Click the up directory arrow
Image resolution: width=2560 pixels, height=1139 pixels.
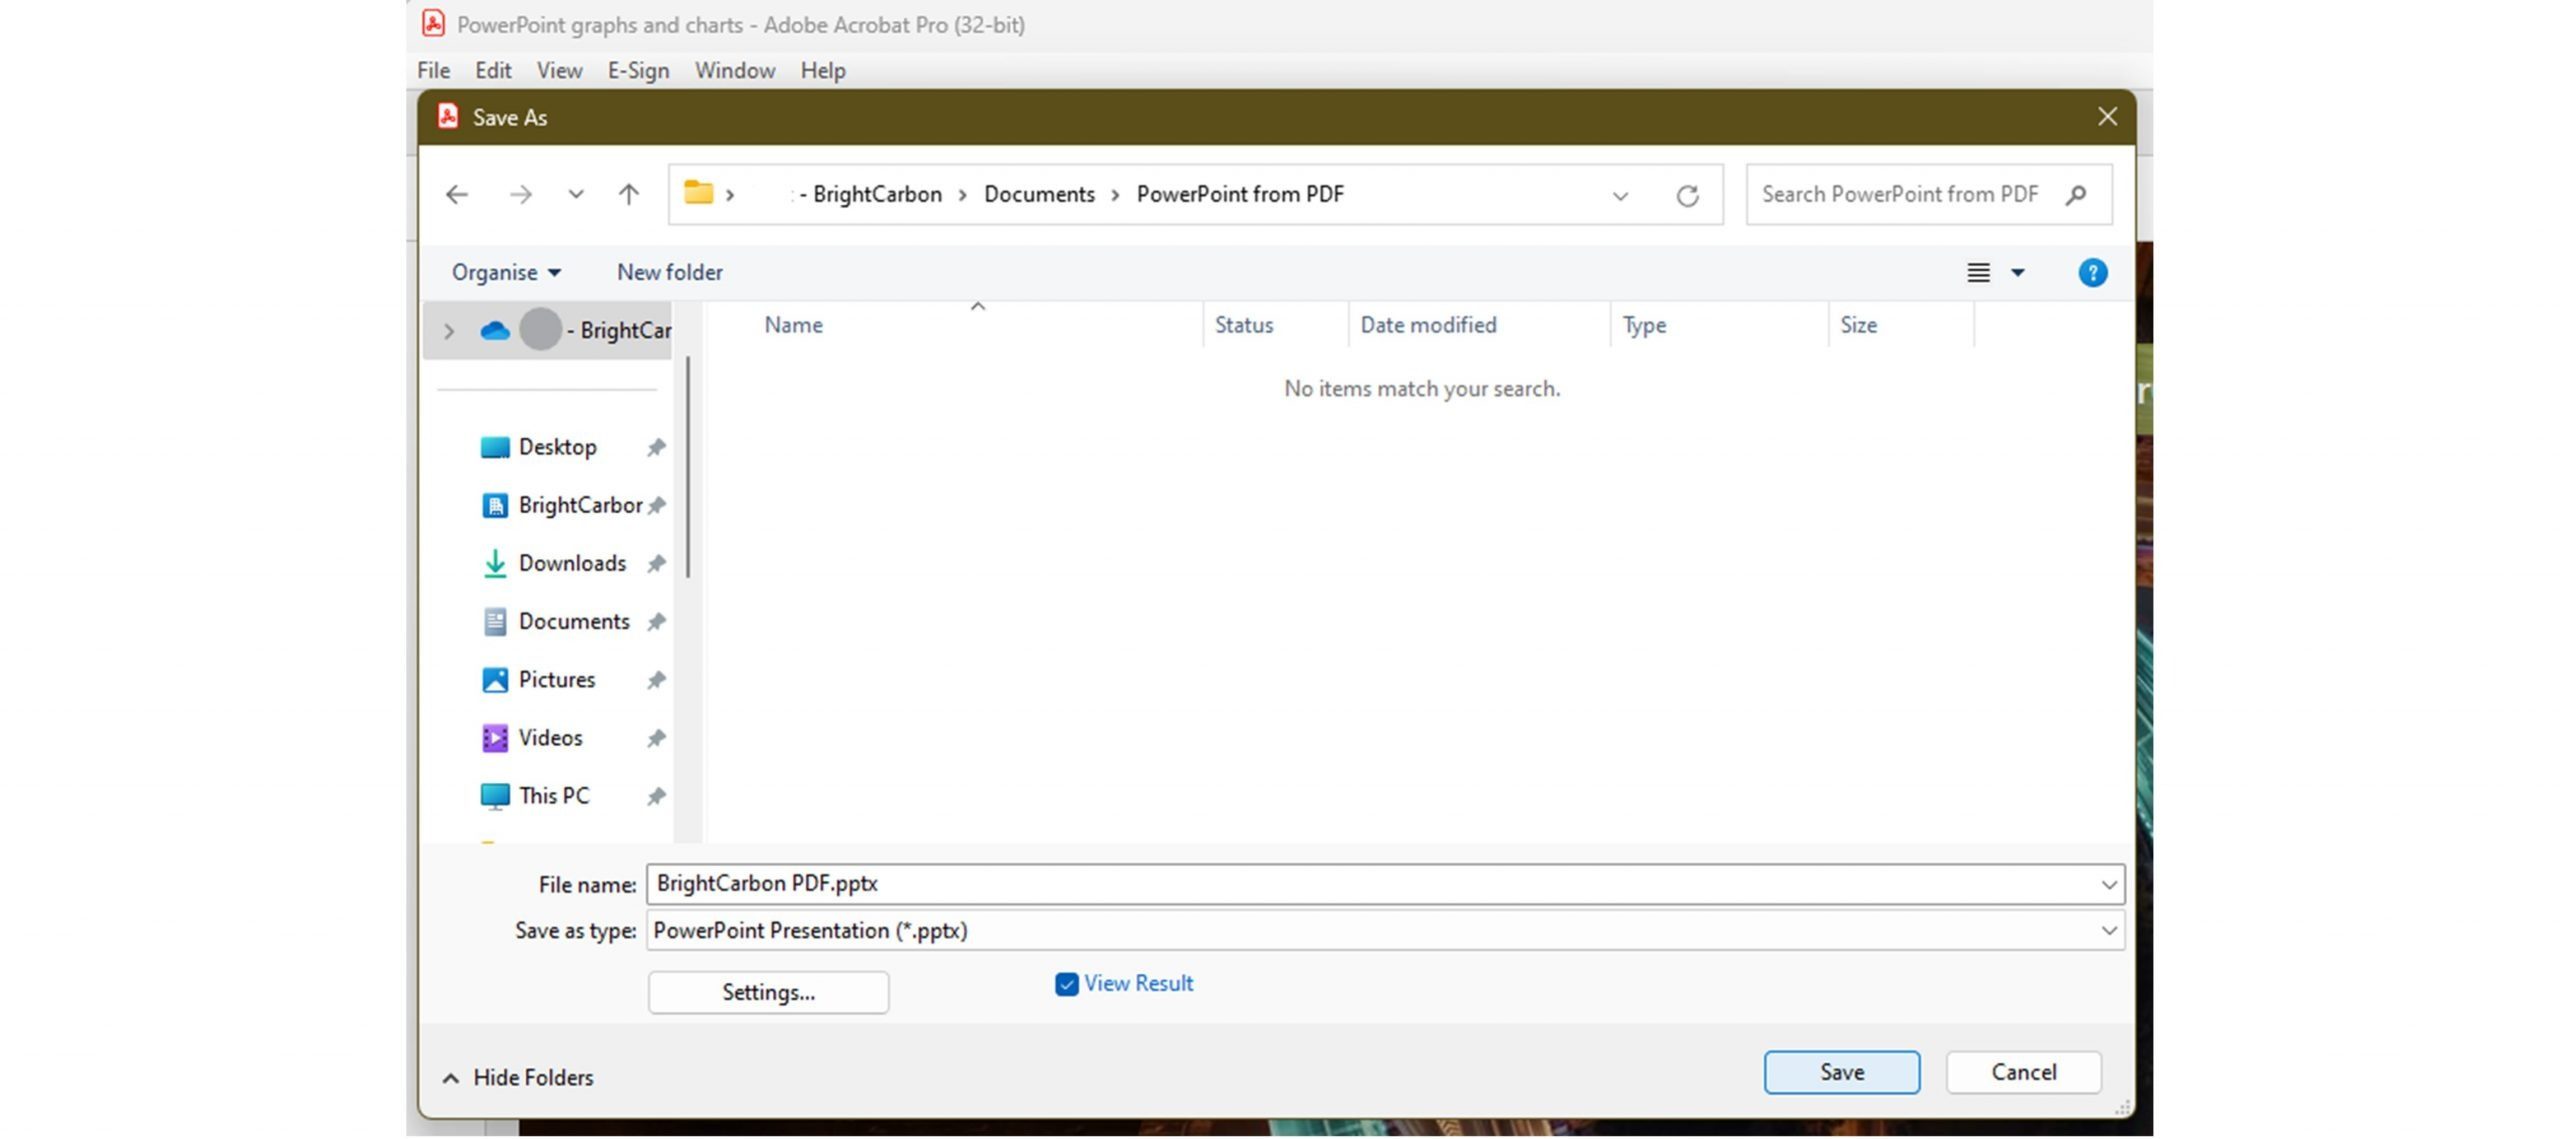(x=627, y=194)
